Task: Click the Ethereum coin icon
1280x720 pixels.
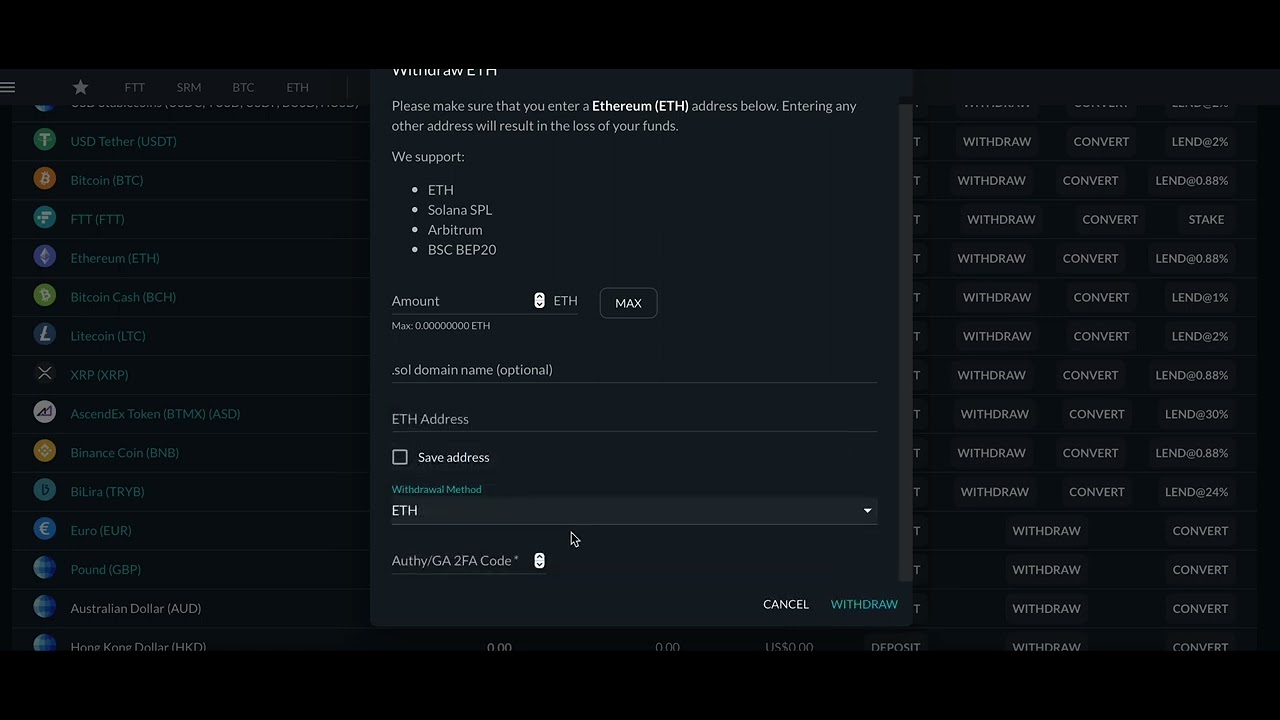Action: coord(44,258)
